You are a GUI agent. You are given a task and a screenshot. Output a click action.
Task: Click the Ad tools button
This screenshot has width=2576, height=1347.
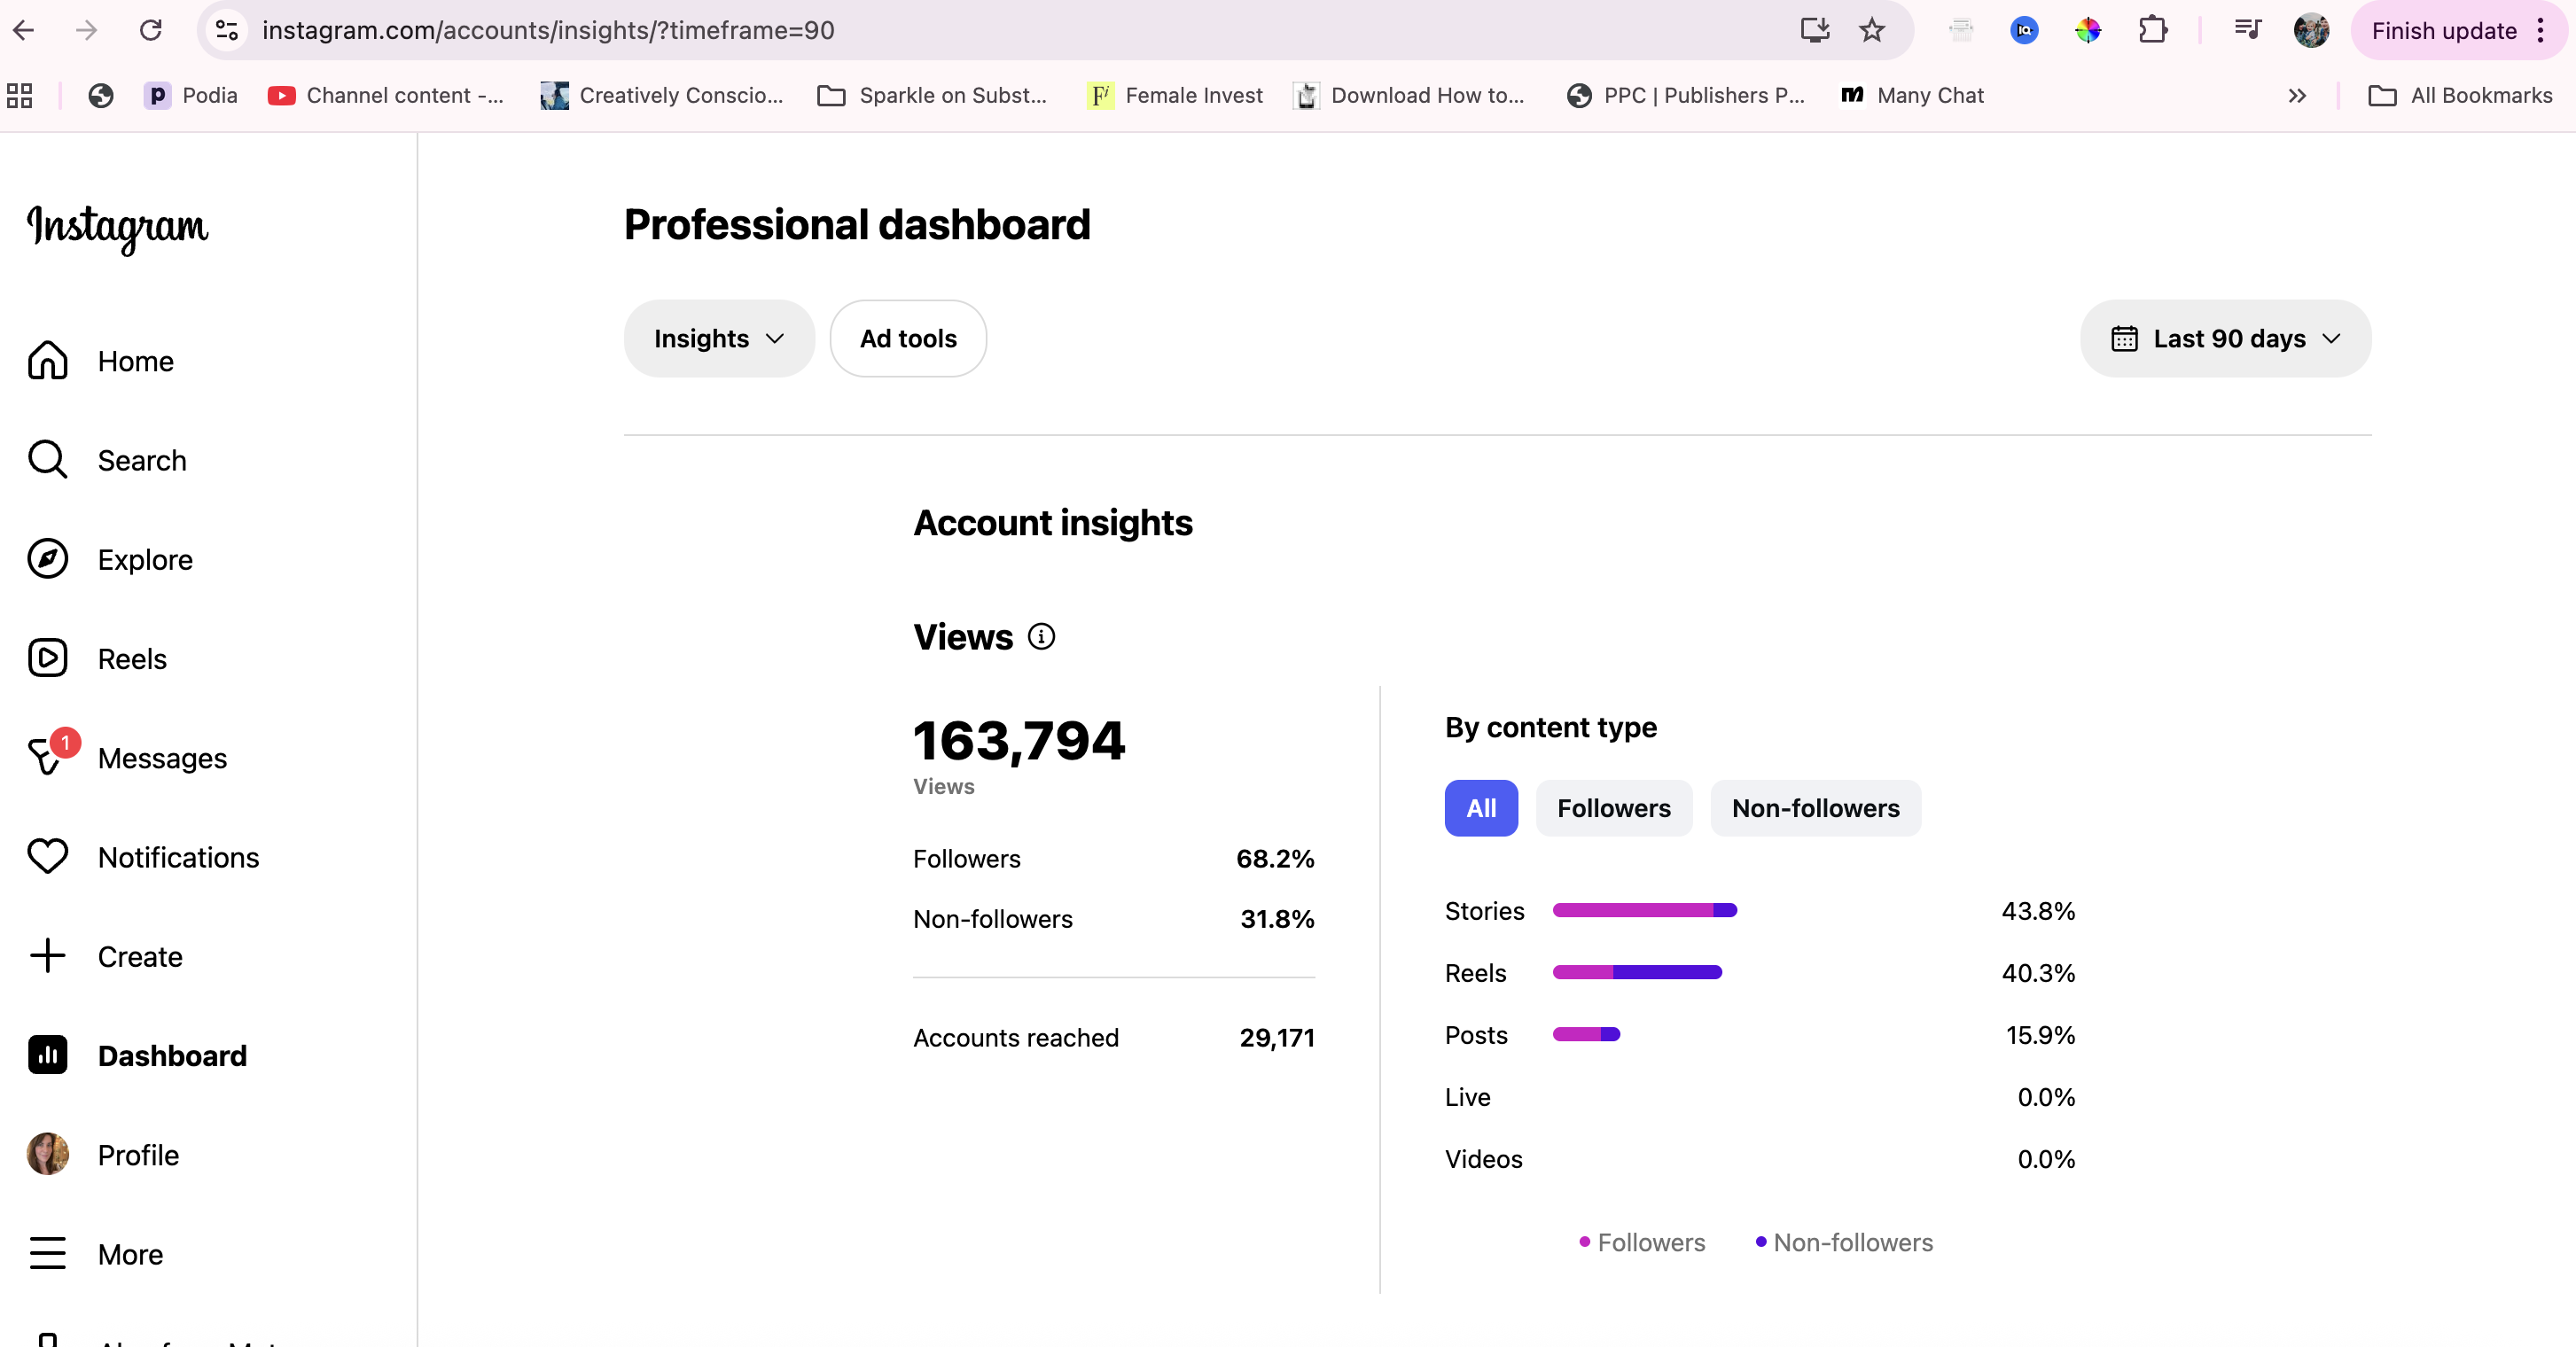[x=908, y=339]
